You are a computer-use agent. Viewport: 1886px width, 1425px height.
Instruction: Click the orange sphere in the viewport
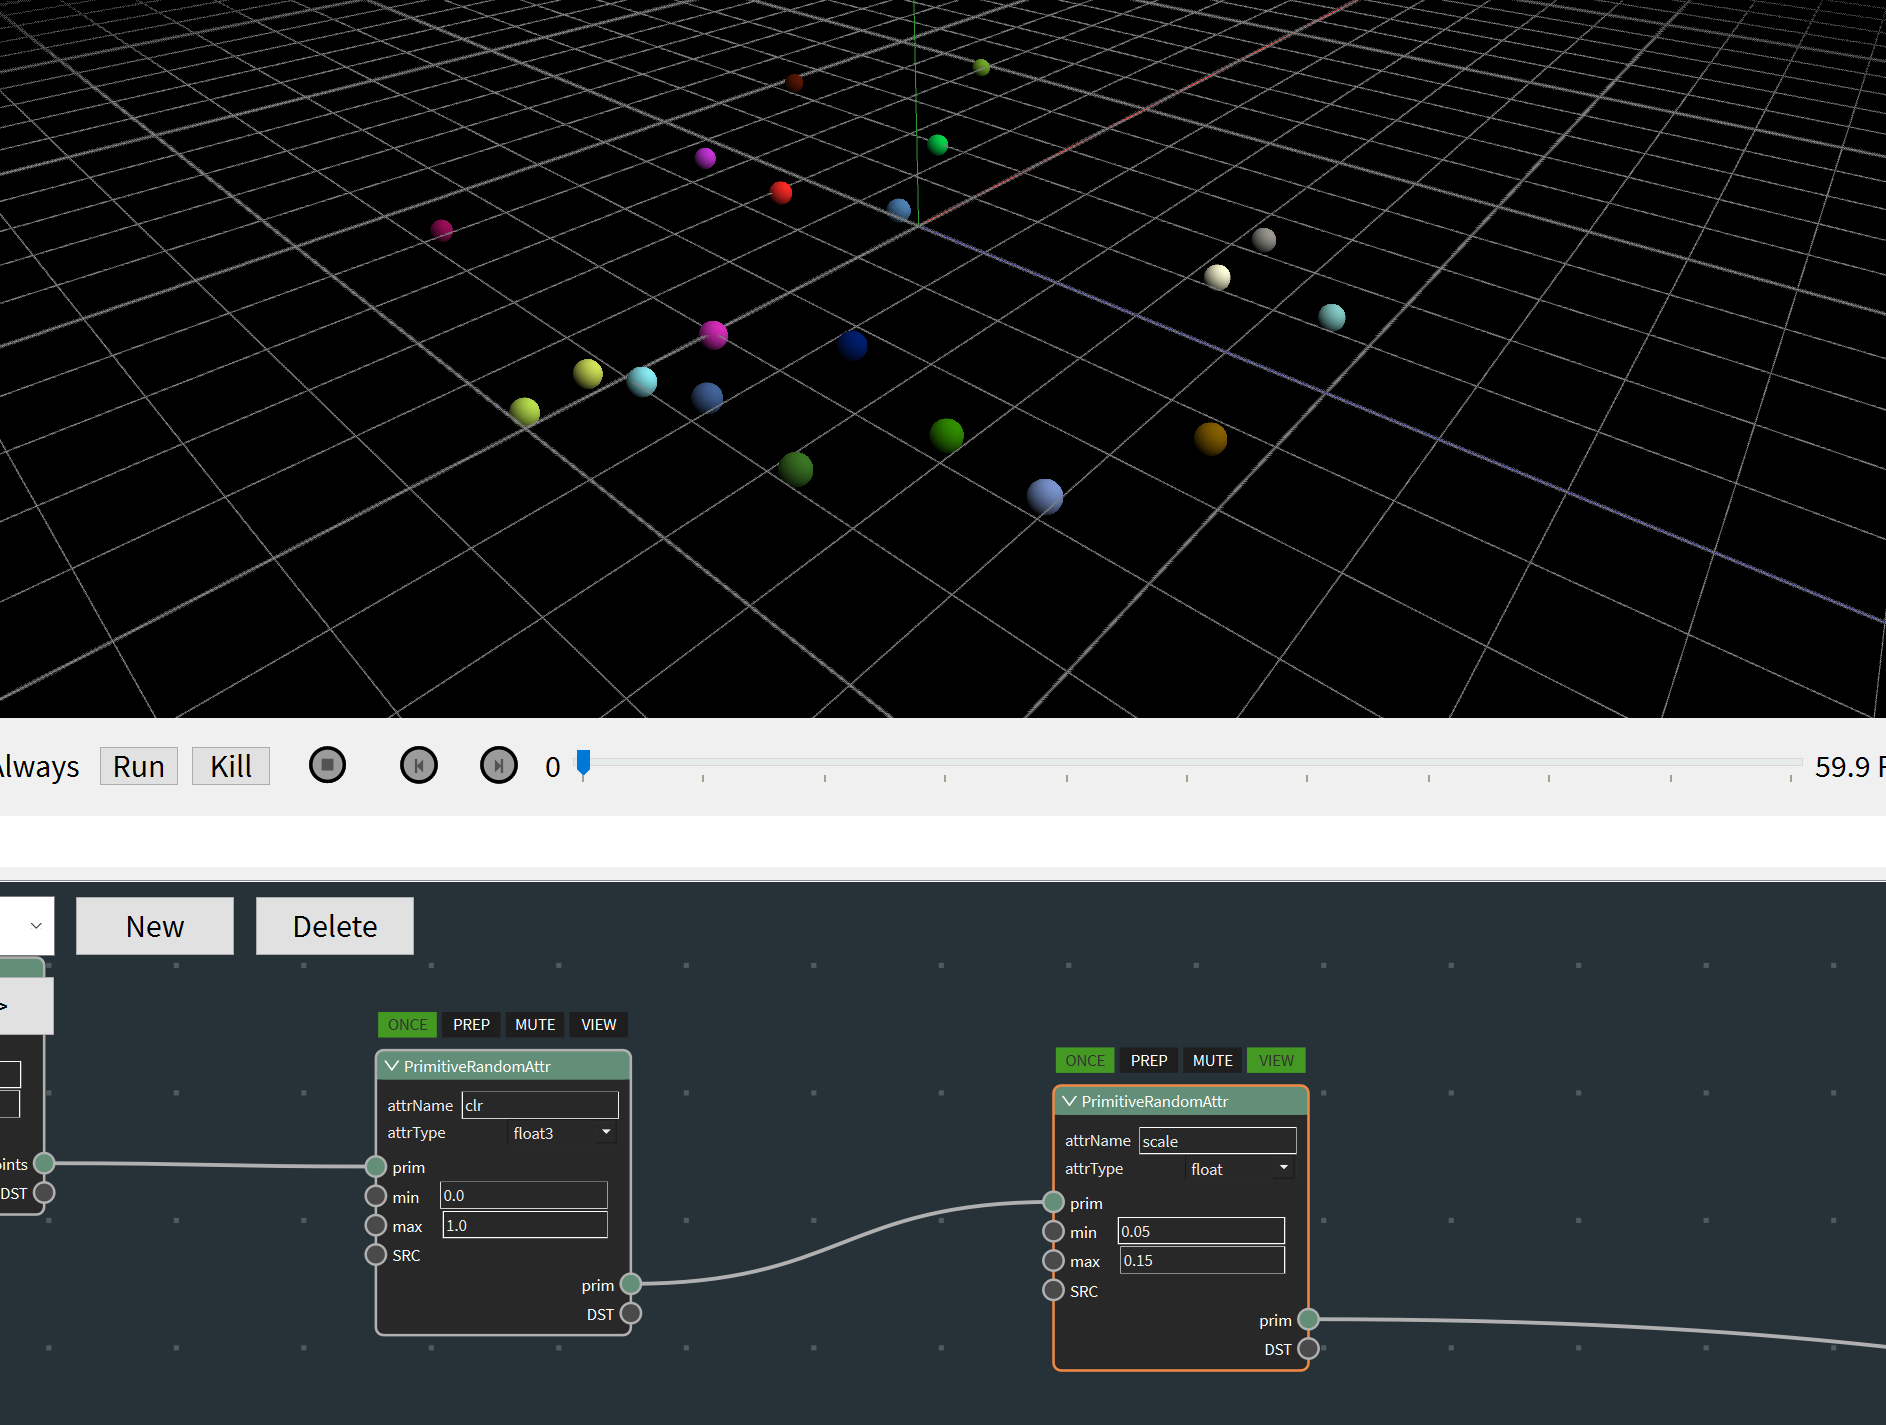pos(1211,438)
